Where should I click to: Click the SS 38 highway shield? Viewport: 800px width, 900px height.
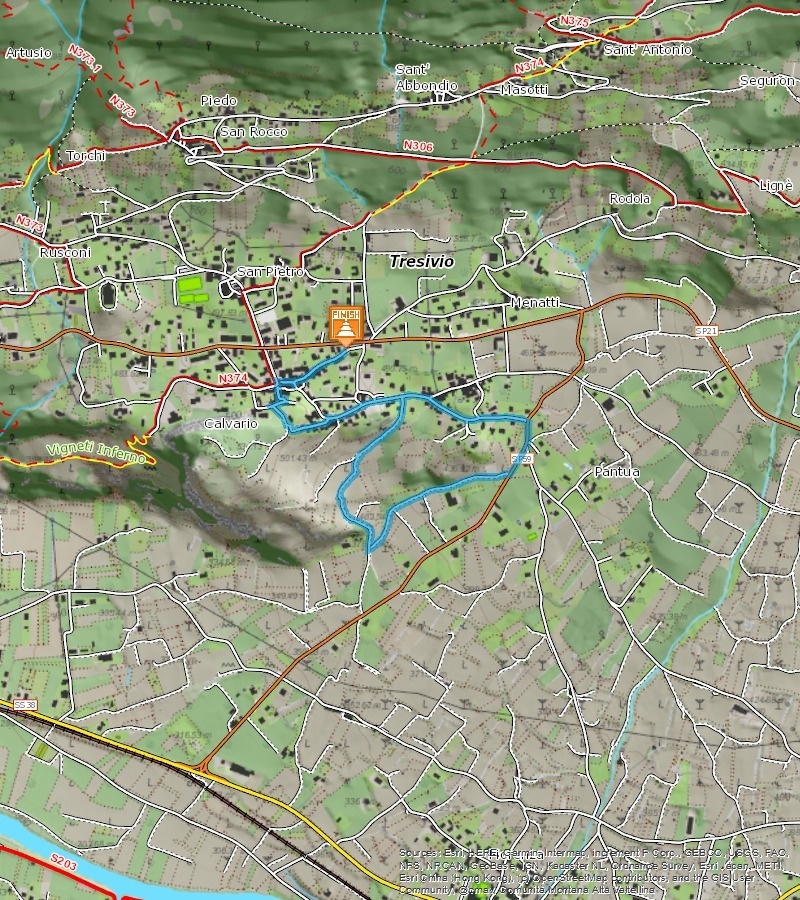24,705
